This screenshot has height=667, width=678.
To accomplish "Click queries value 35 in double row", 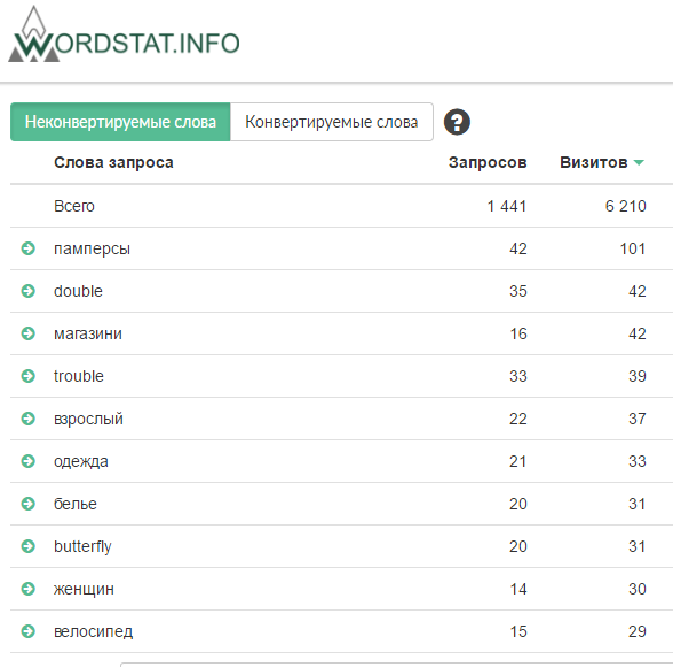I will (518, 291).
